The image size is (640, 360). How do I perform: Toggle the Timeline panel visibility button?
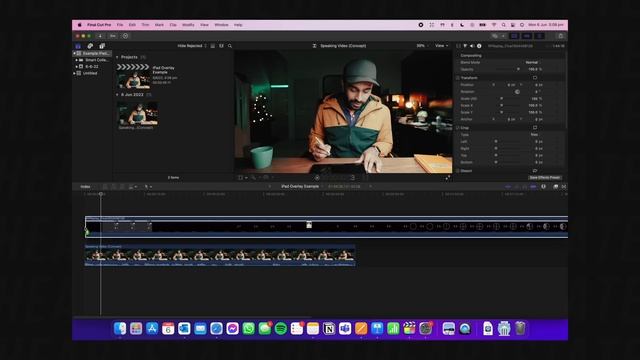[527, 36]
